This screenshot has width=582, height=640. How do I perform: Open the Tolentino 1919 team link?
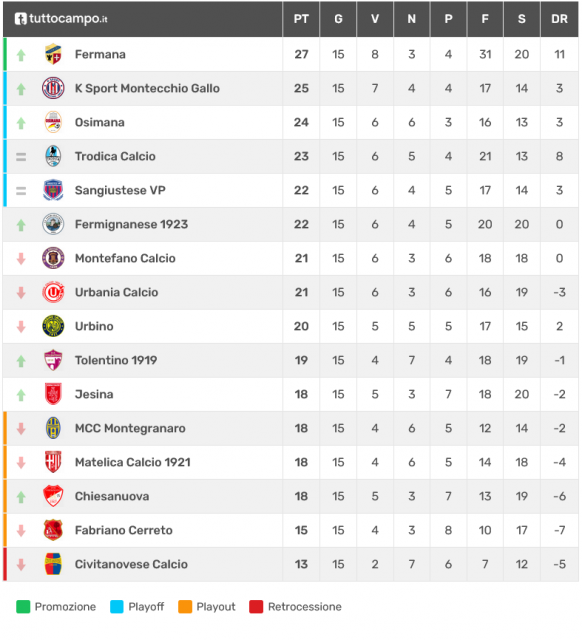[116, 360]
